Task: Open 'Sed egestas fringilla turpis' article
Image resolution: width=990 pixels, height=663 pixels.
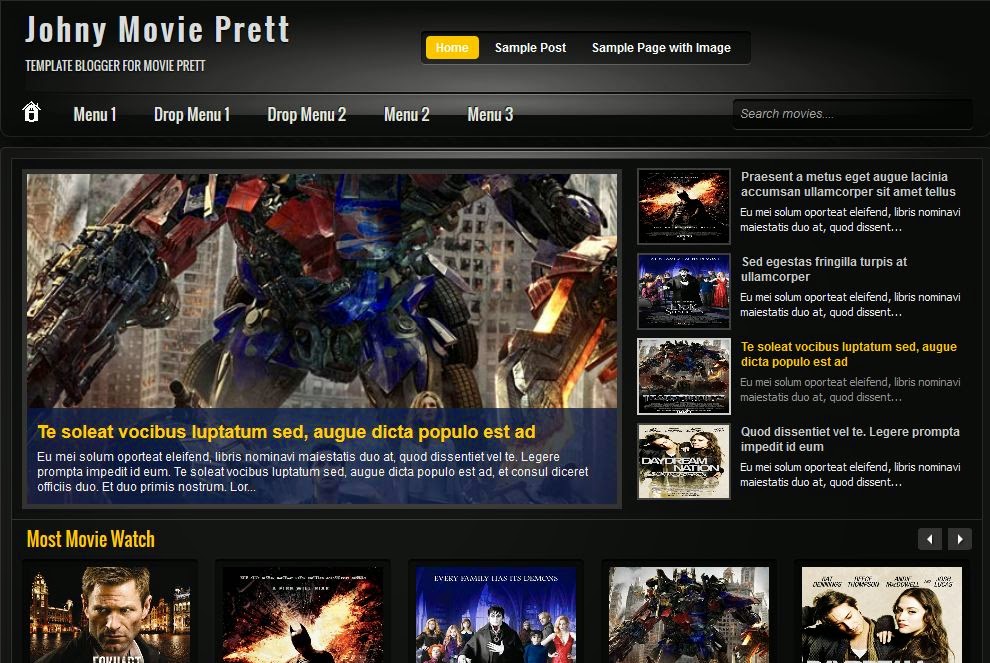Action: pyautogui.click(x=824, y=269)
